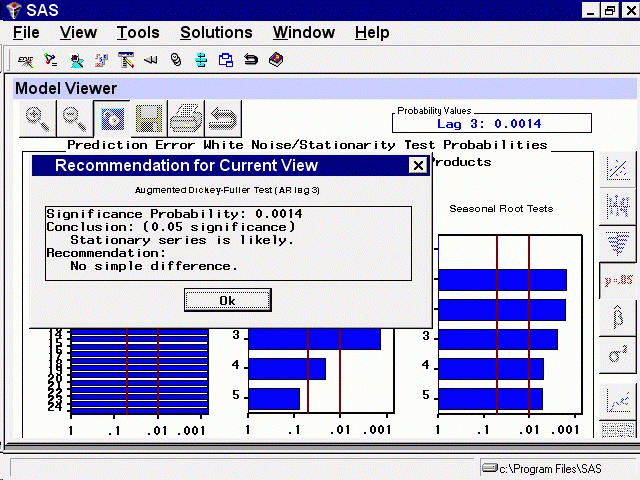Open the File menu
Viewport: 640px width, 480px height.
(26, 33)
